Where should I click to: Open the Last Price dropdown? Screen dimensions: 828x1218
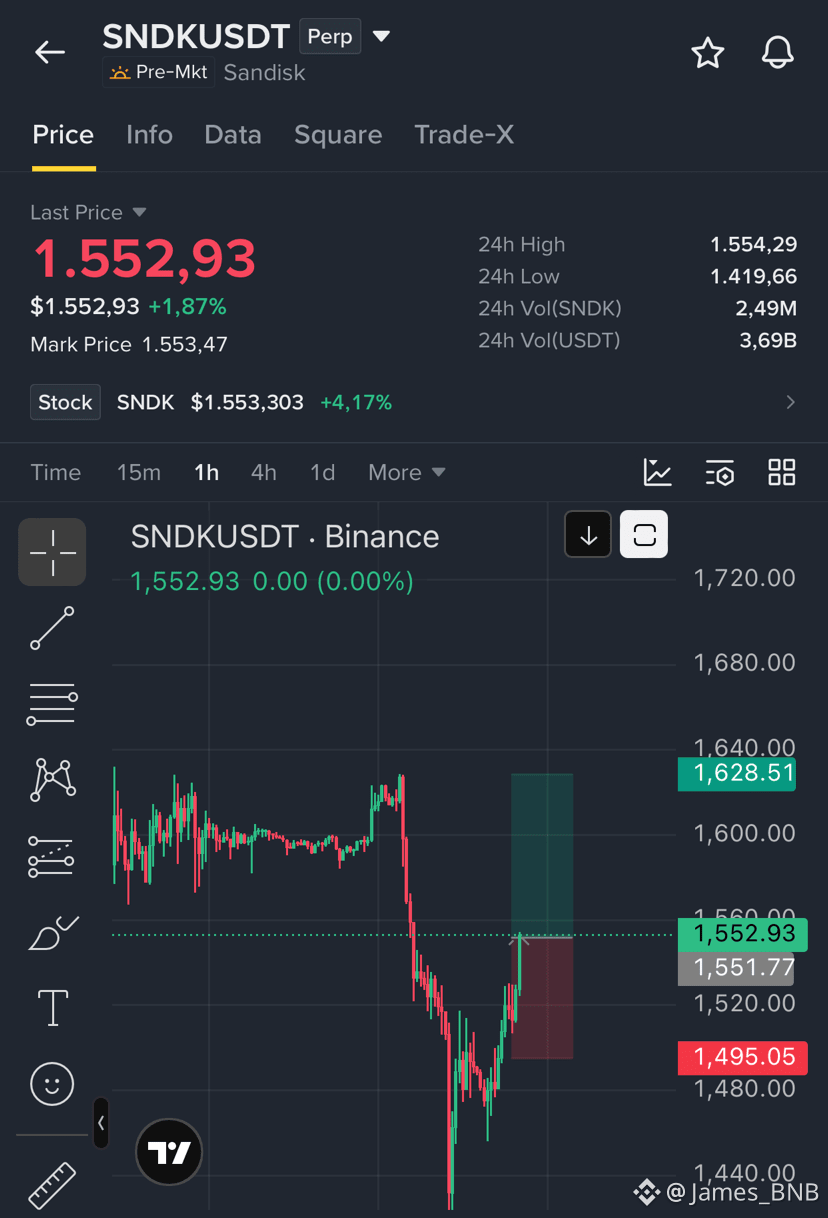point(88,212)
